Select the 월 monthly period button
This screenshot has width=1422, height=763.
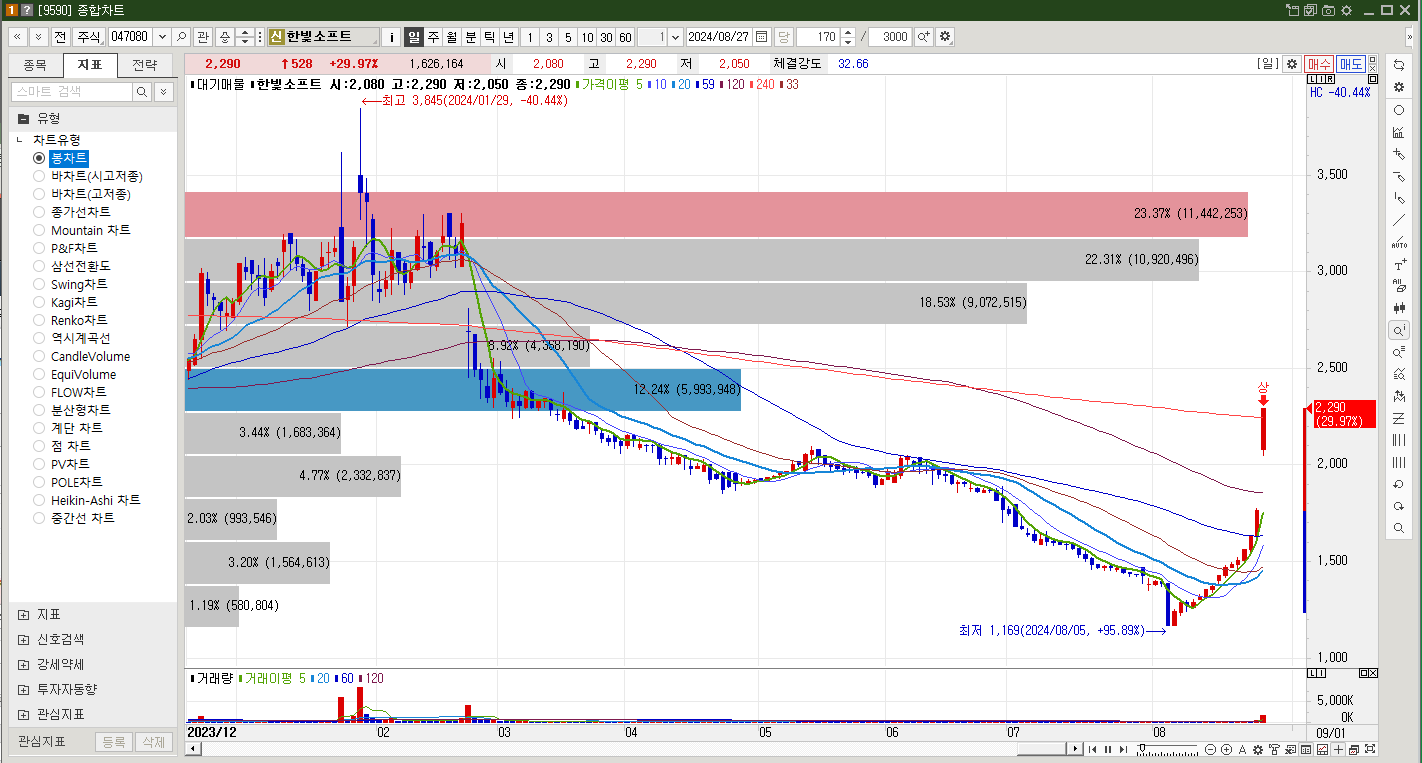[x=452, y=36]
